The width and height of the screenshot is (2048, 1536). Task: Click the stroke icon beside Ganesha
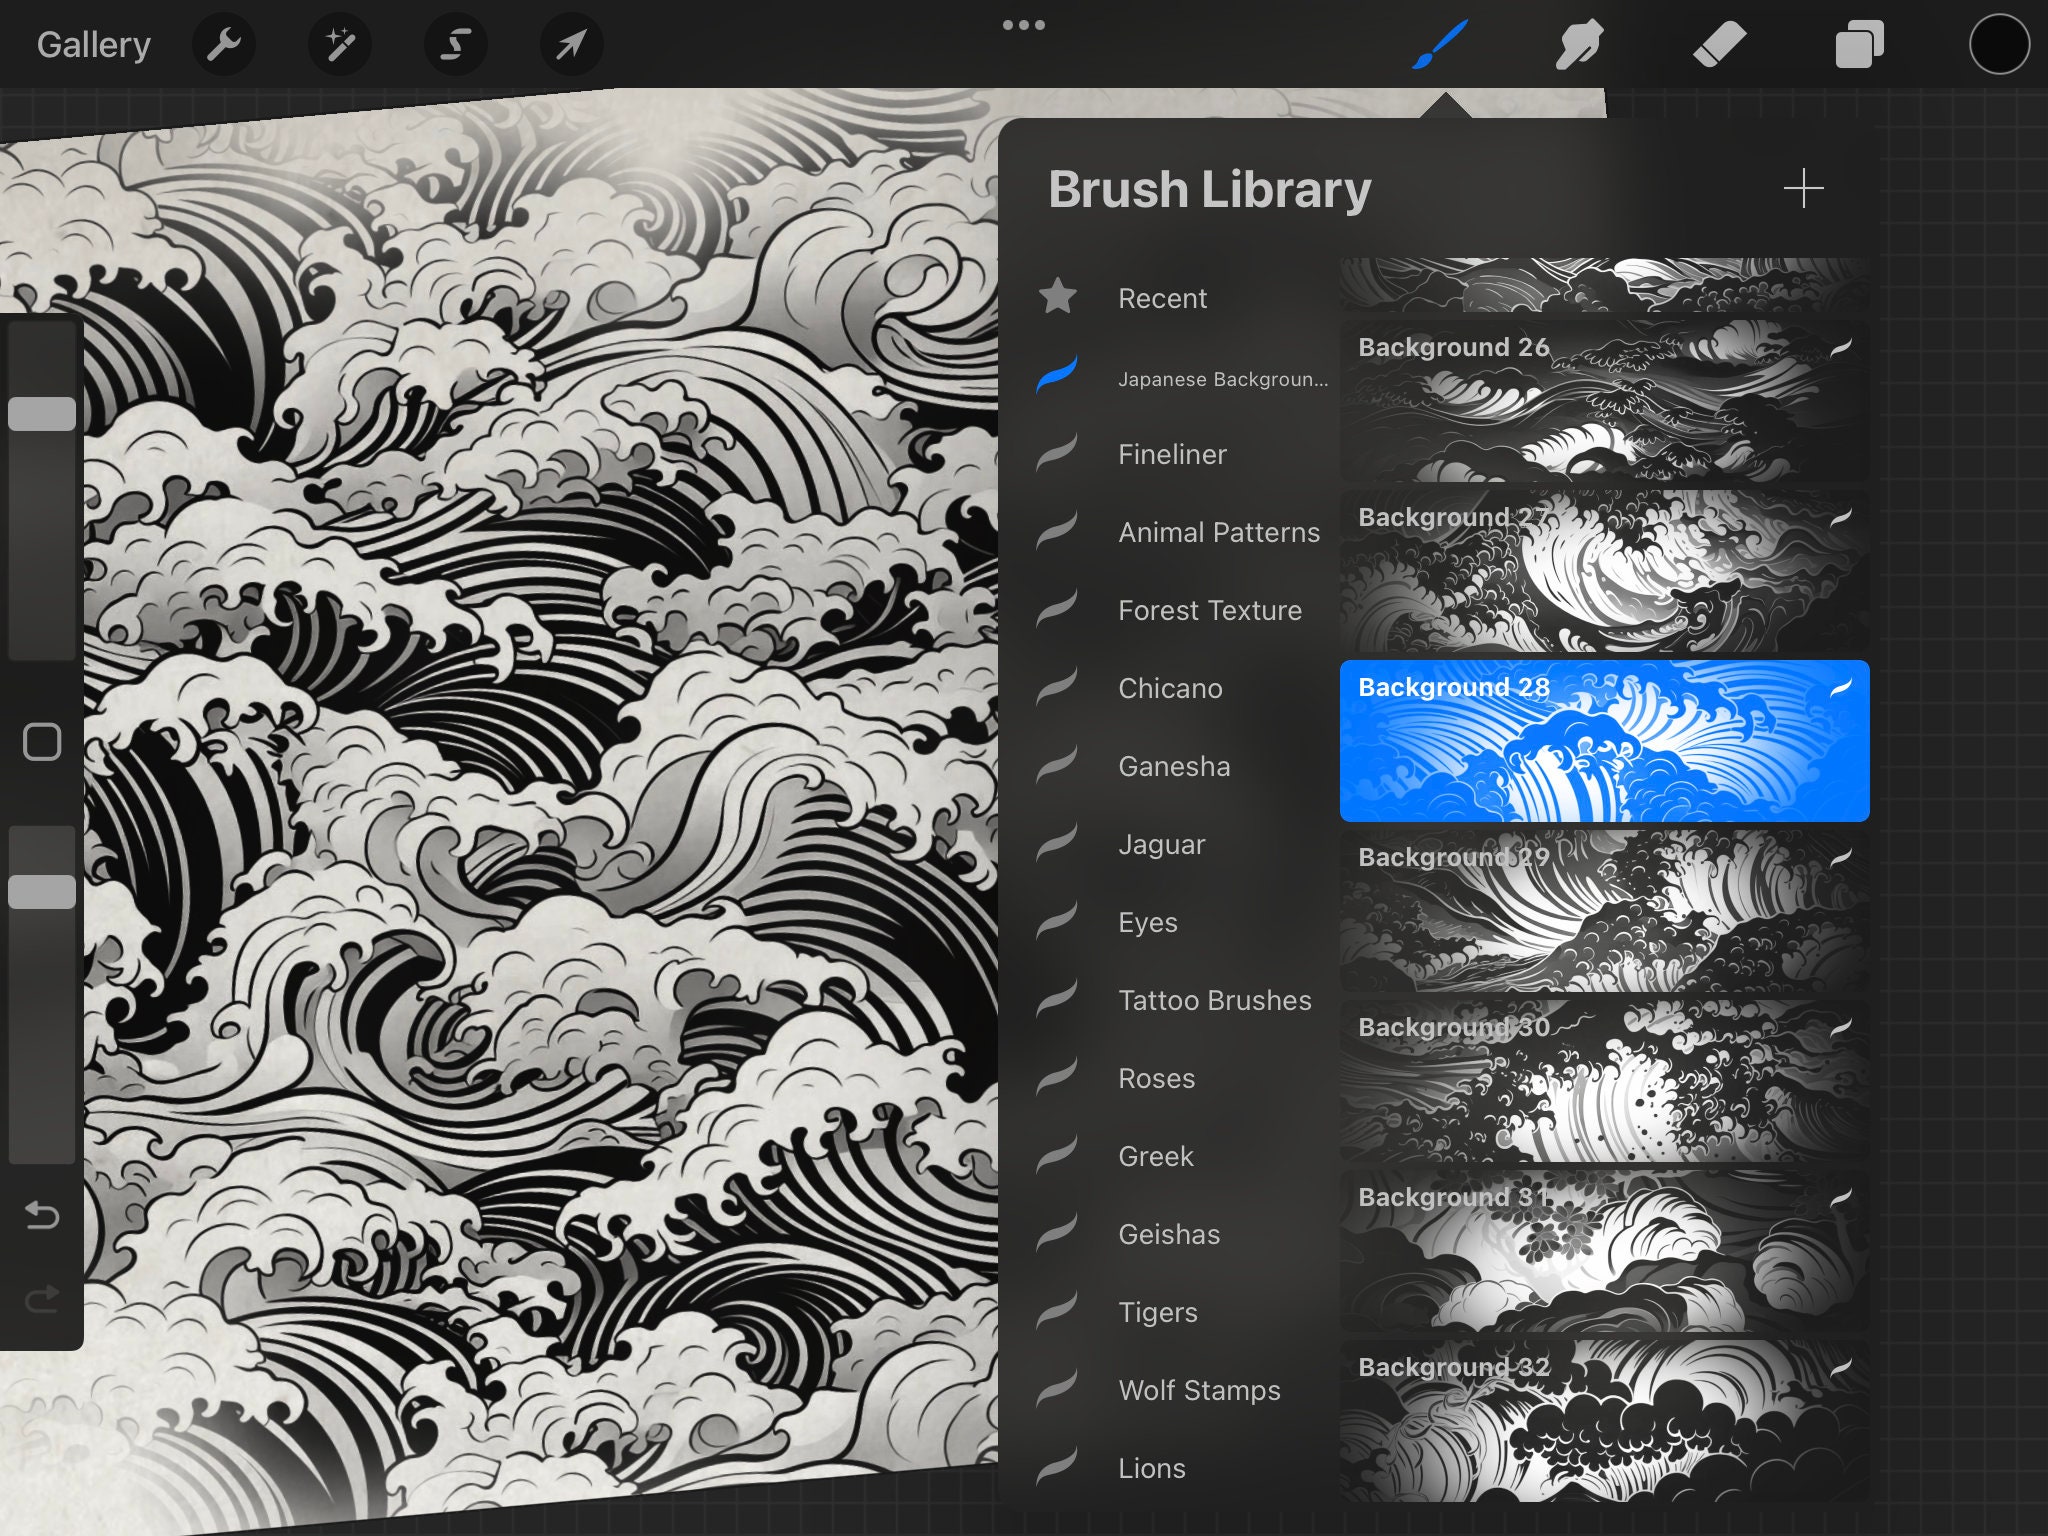click(1057, 764)
